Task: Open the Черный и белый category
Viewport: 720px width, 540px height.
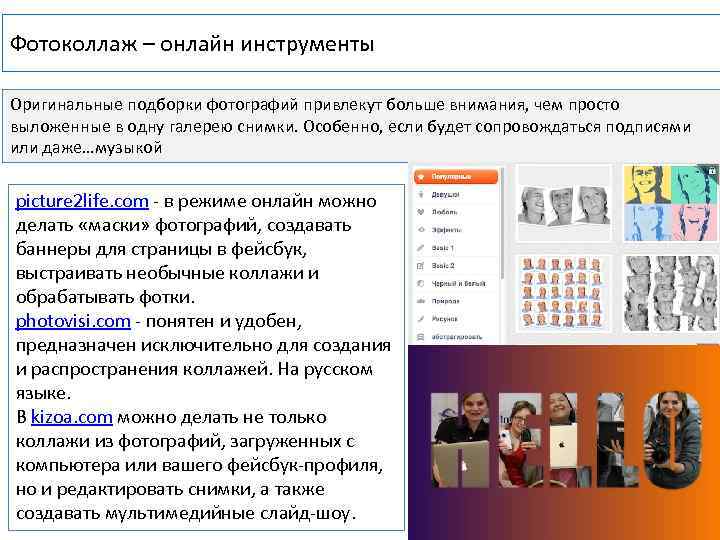Action: pos(458,284)
